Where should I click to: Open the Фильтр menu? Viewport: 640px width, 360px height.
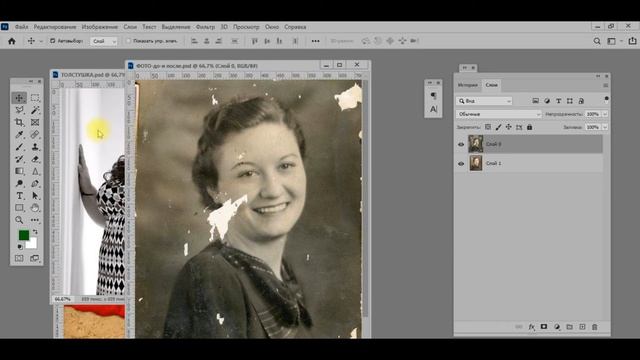tap(205, 27)
